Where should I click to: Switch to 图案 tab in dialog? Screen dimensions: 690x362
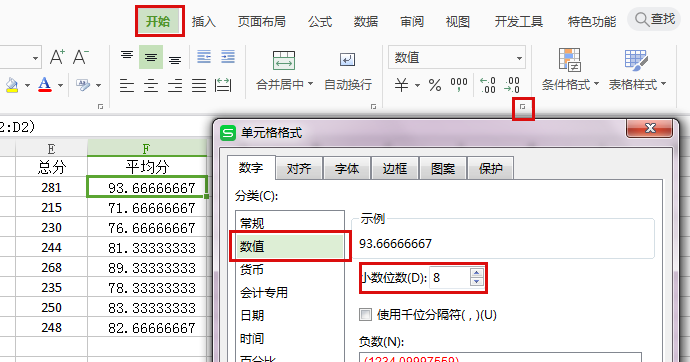point(443,168)
